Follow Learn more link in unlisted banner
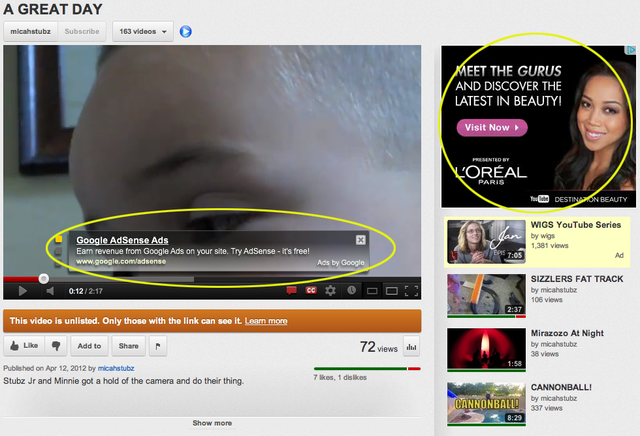Screen dimensions: 640x436 click(x=266, y=321)
